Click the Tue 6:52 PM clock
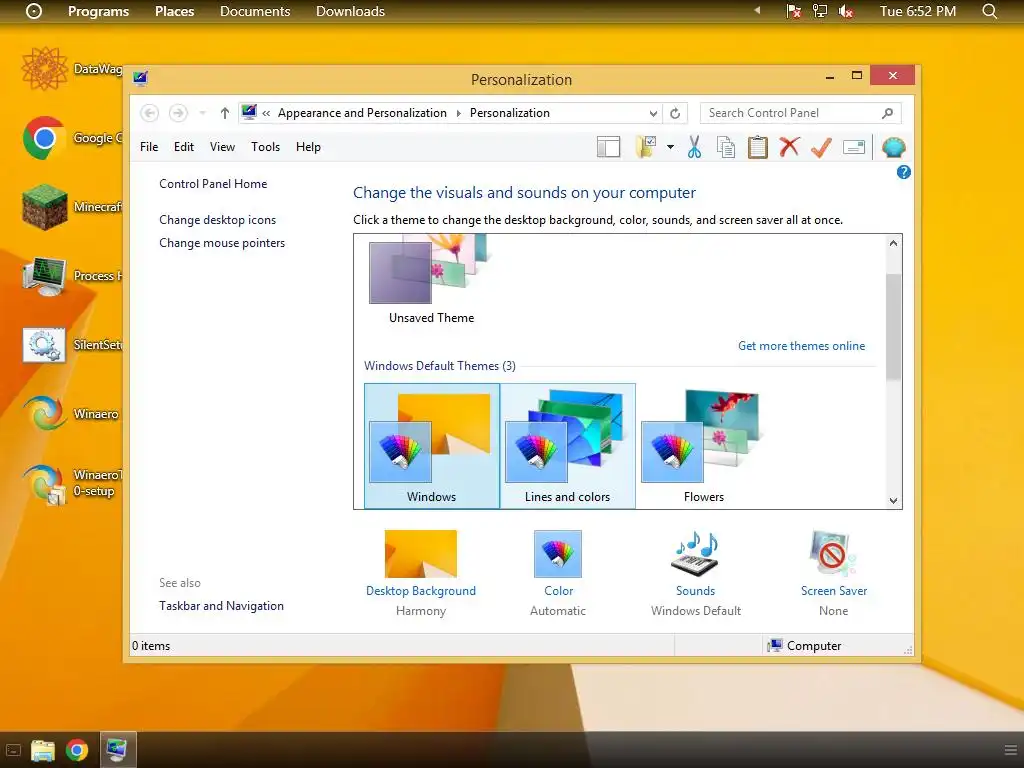The height and width of the screenshot is (768, 1024). 918,11
